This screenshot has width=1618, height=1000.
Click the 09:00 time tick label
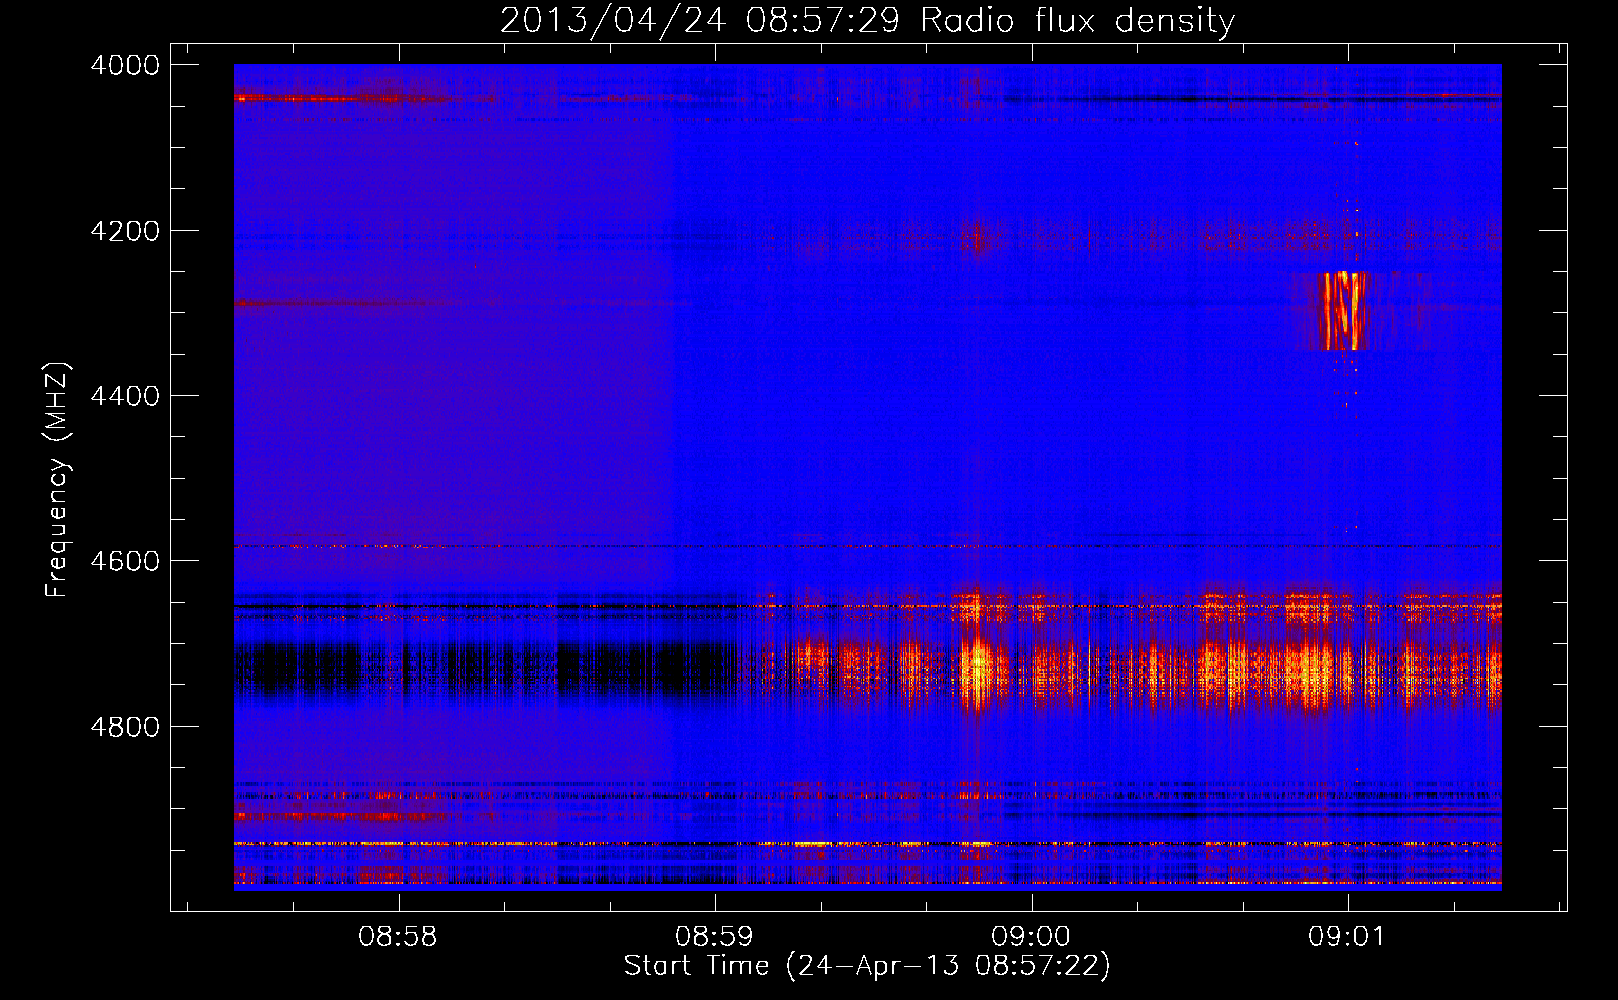pos(1031,937)
